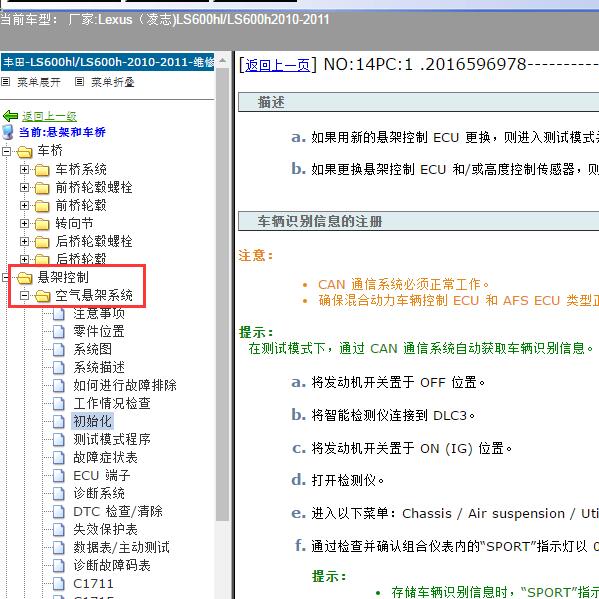Screen dimensions: 599x599
Task: Click the 车桥系统 folder icon
Action: [42, 170]
